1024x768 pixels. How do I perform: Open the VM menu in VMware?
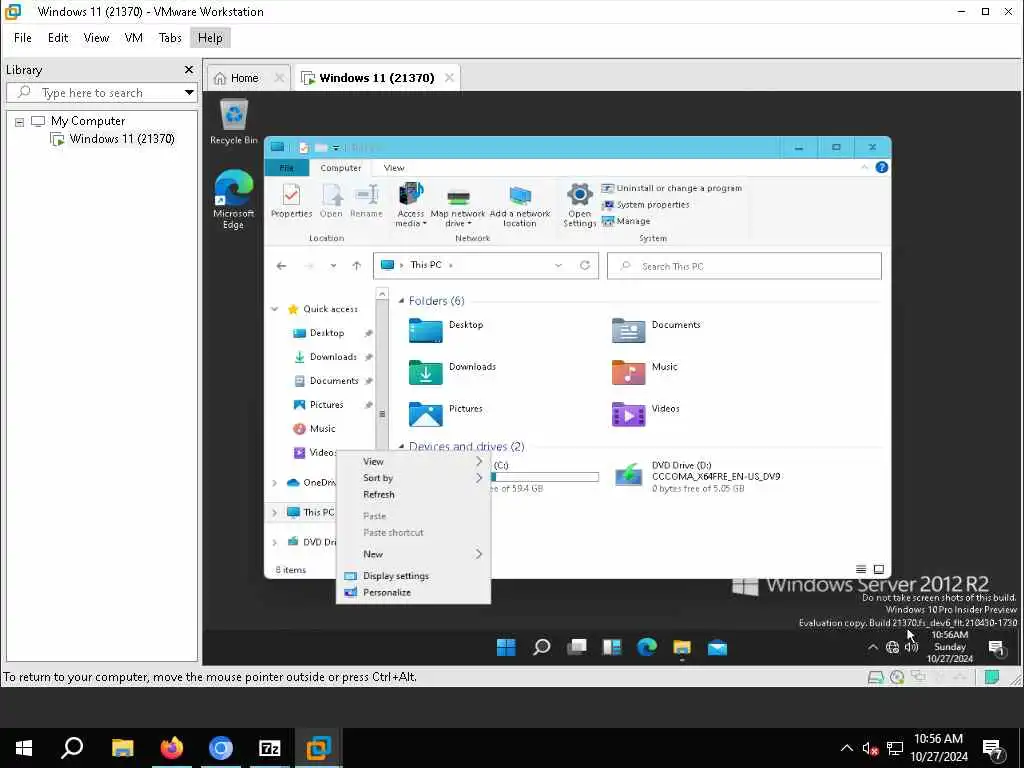(x=134, y=37)
